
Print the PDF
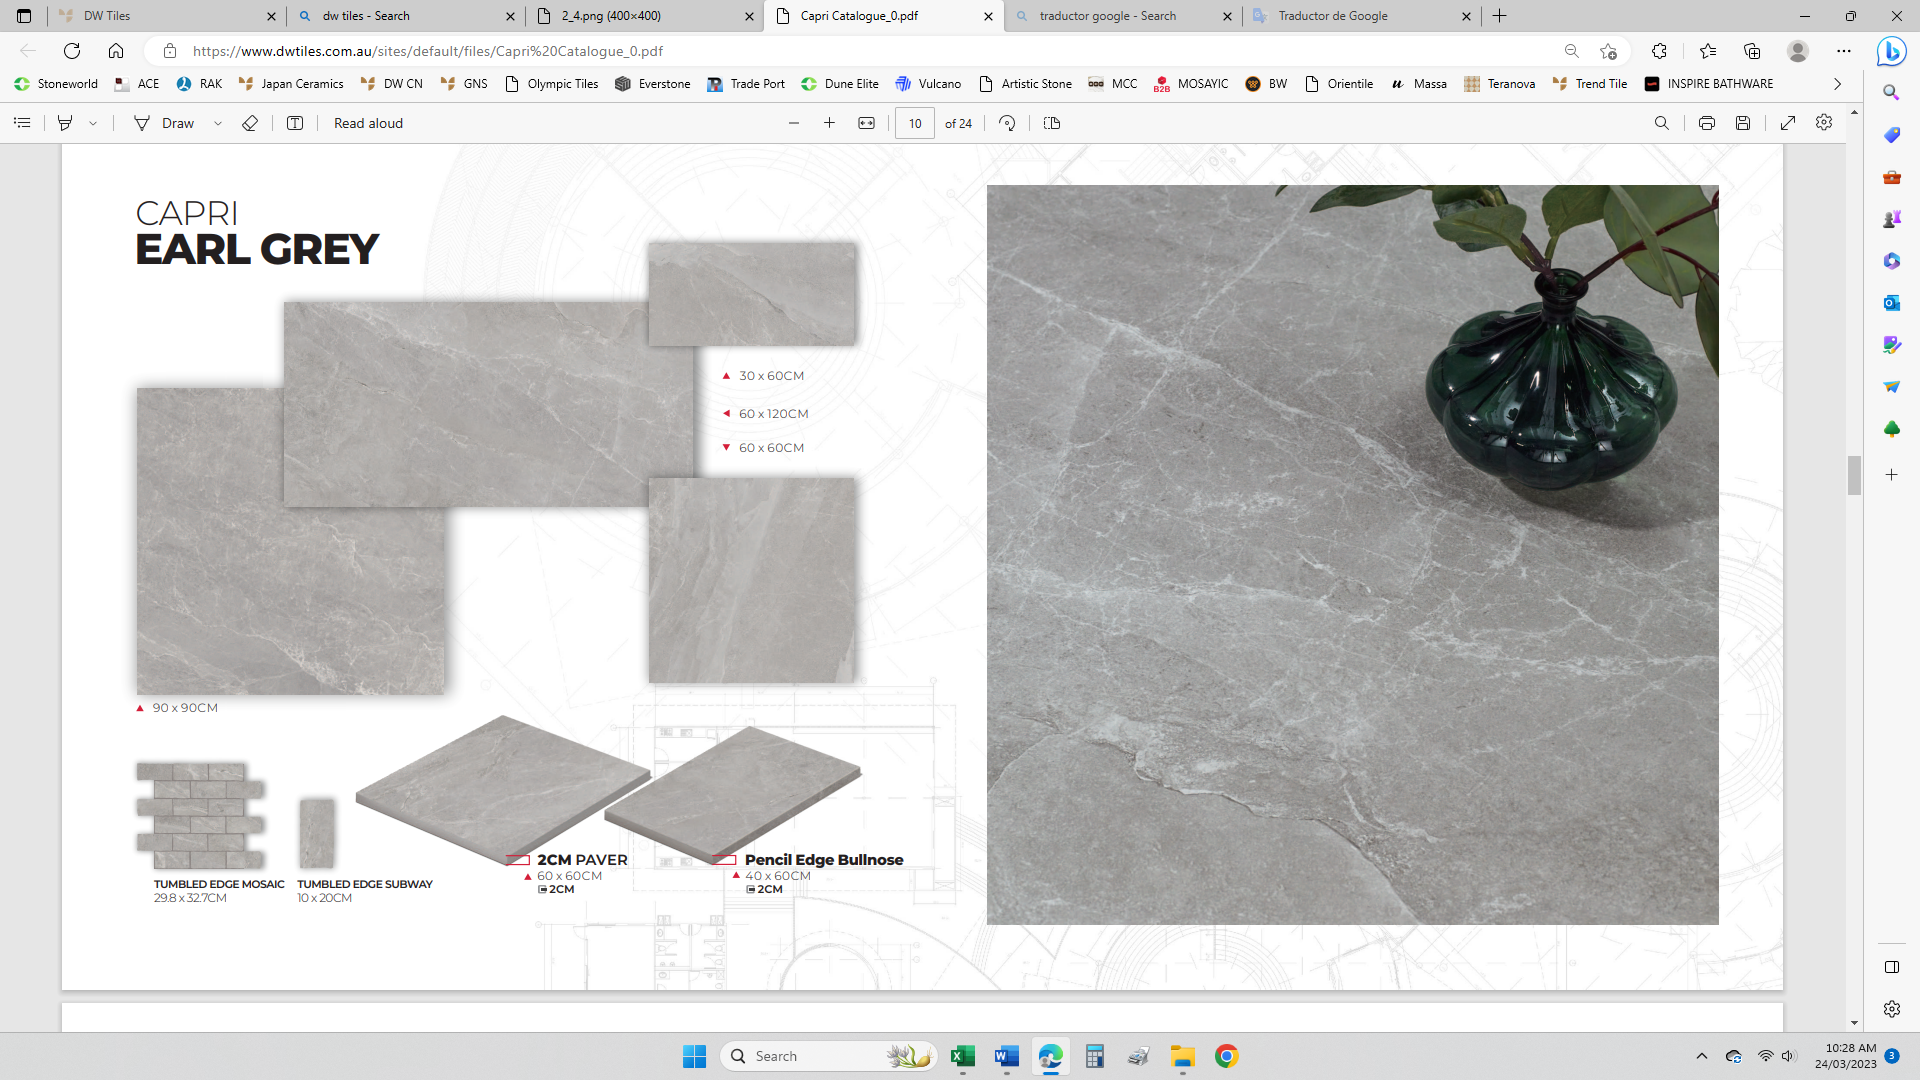(x=1707, y=123)
